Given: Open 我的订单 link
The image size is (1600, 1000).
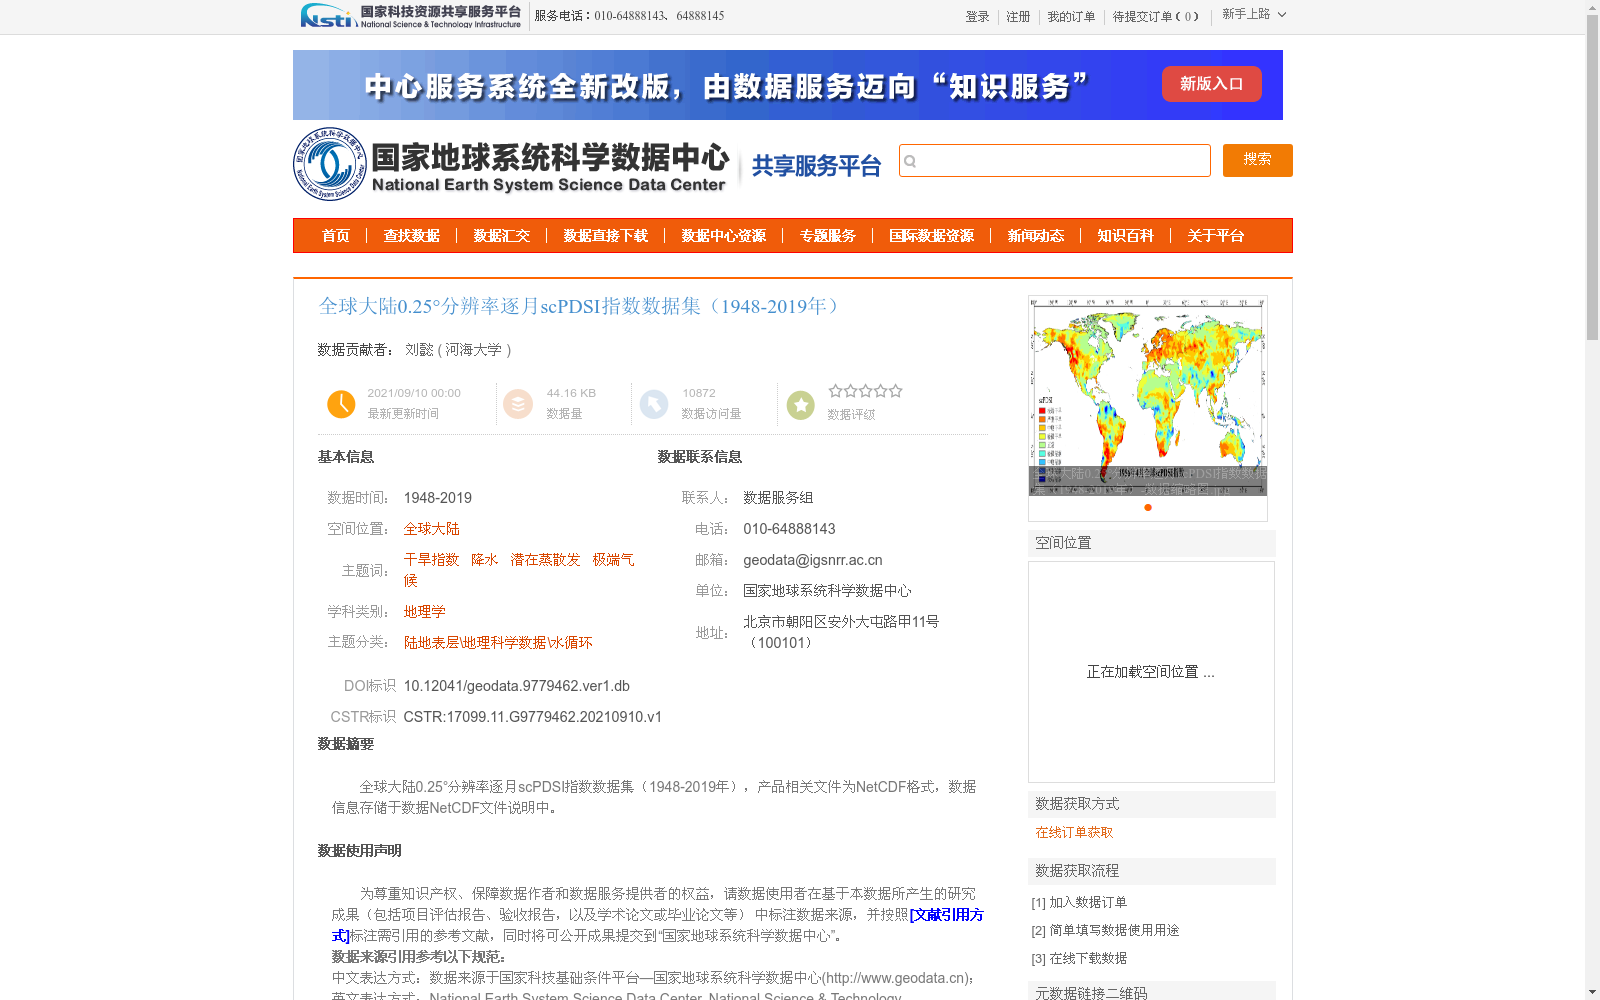Looking at the screenshot, I should pyautogui.click(x=1071, y=17).
